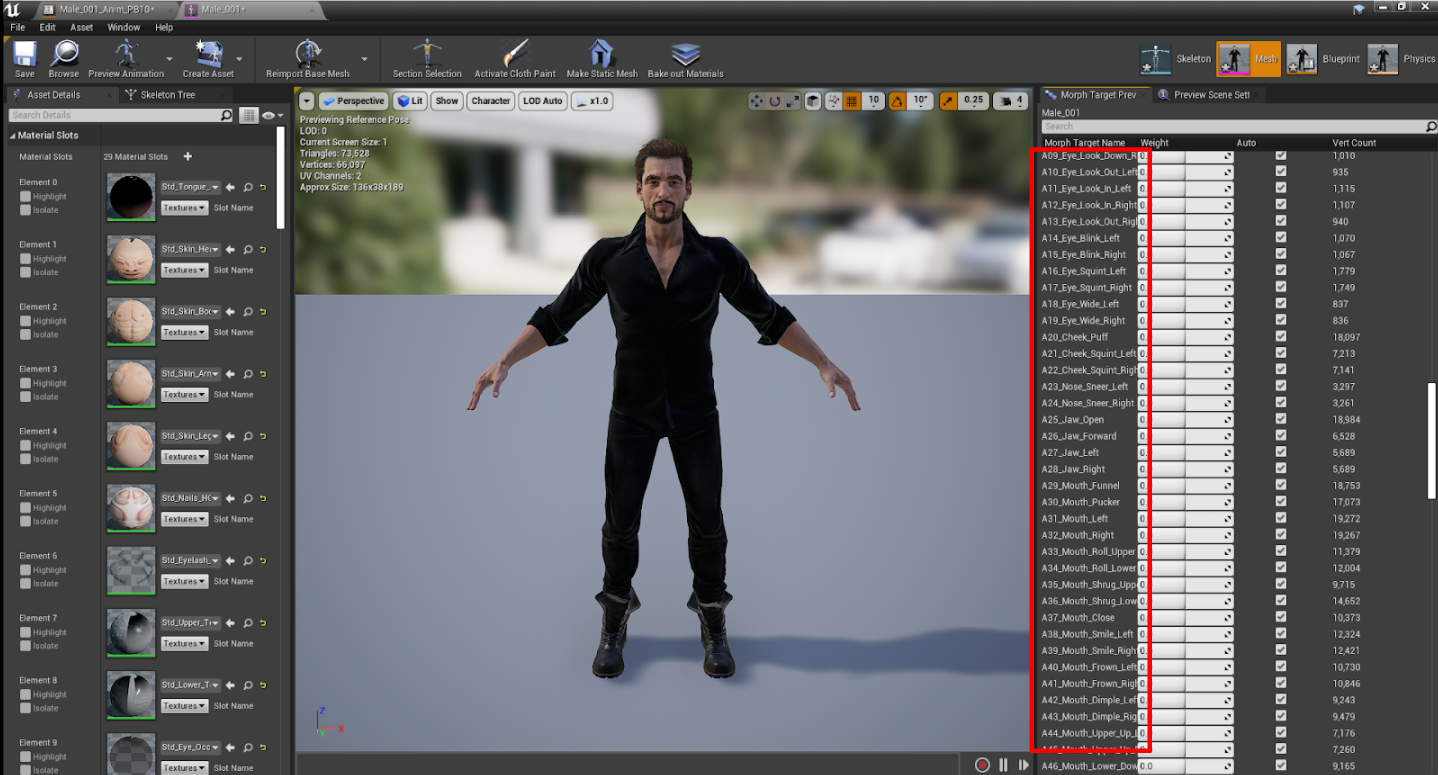Toggle scale snapping icon in viewport
The height and width of the screenshot is (775, 1438).
948,101
